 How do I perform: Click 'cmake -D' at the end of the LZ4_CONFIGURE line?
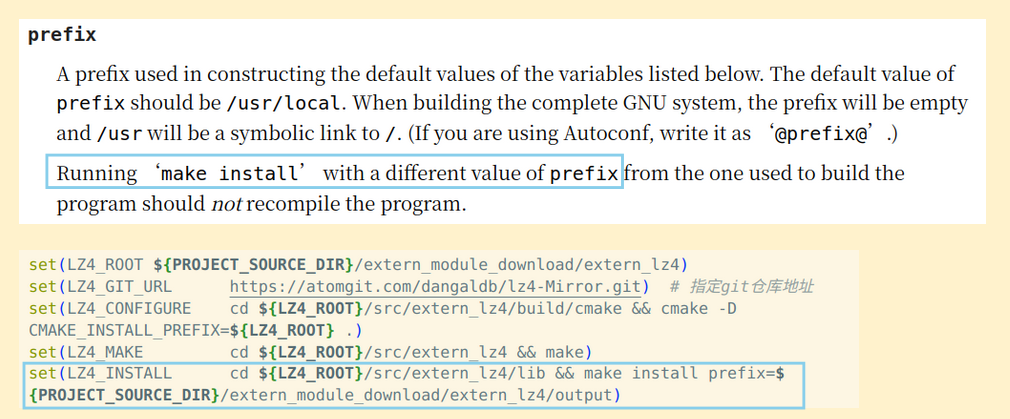coord(698,309)
